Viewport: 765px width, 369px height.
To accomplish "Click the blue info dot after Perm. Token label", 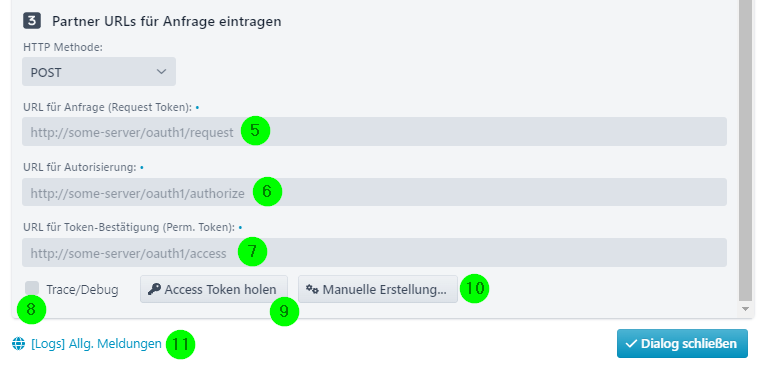I will click(x=240, y=227).
